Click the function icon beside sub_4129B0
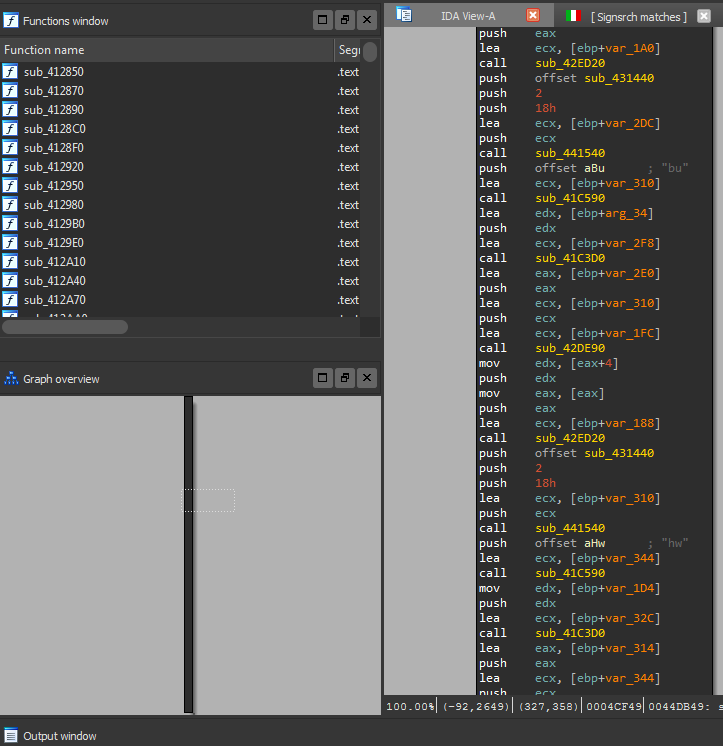723x746 pixels. click(x=10, y=224)
